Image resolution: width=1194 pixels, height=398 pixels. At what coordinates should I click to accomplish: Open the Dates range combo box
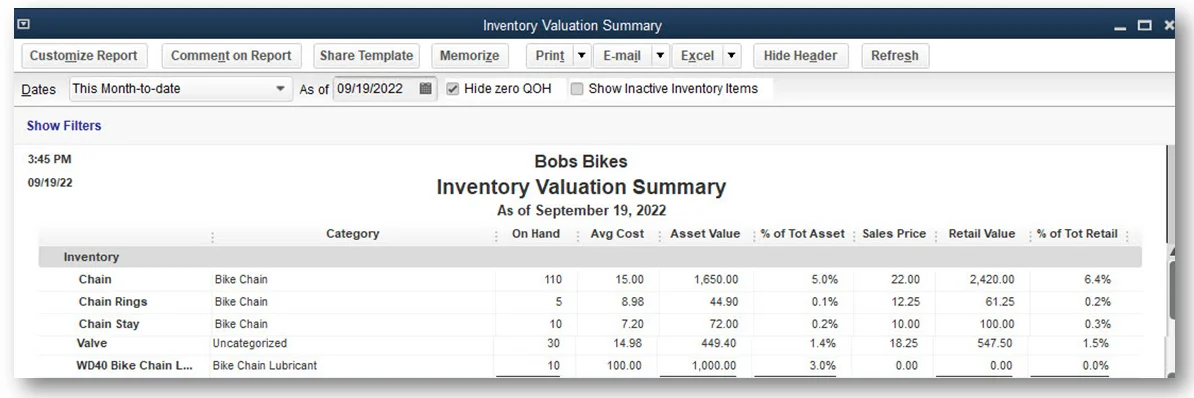[x=180, y=88]
